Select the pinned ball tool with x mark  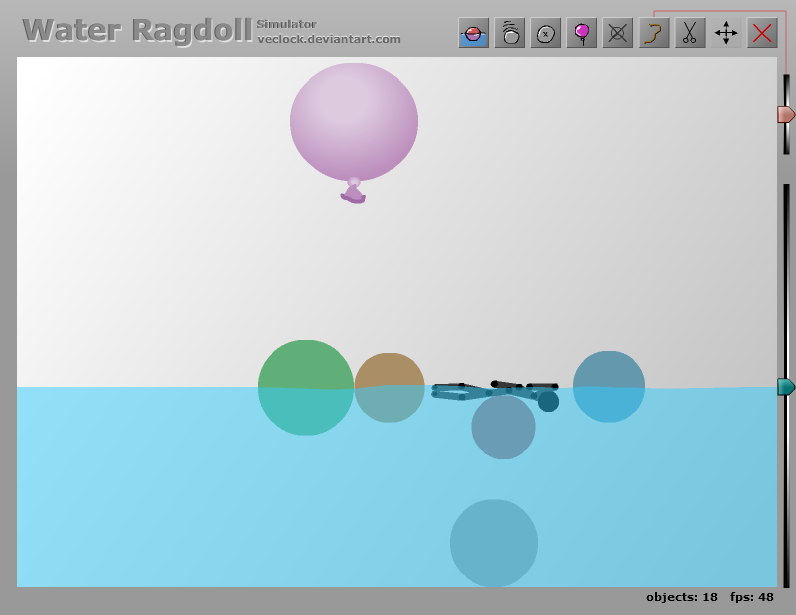[546, 33]
